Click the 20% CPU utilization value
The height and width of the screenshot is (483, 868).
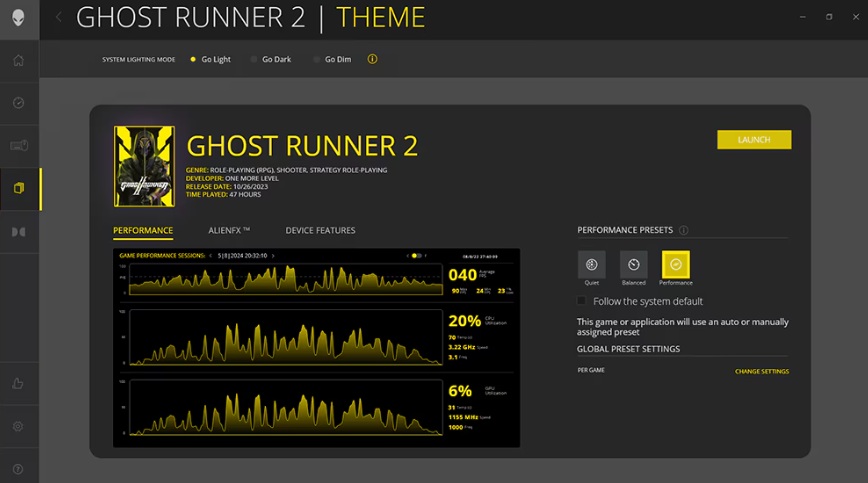coord(464,321)
